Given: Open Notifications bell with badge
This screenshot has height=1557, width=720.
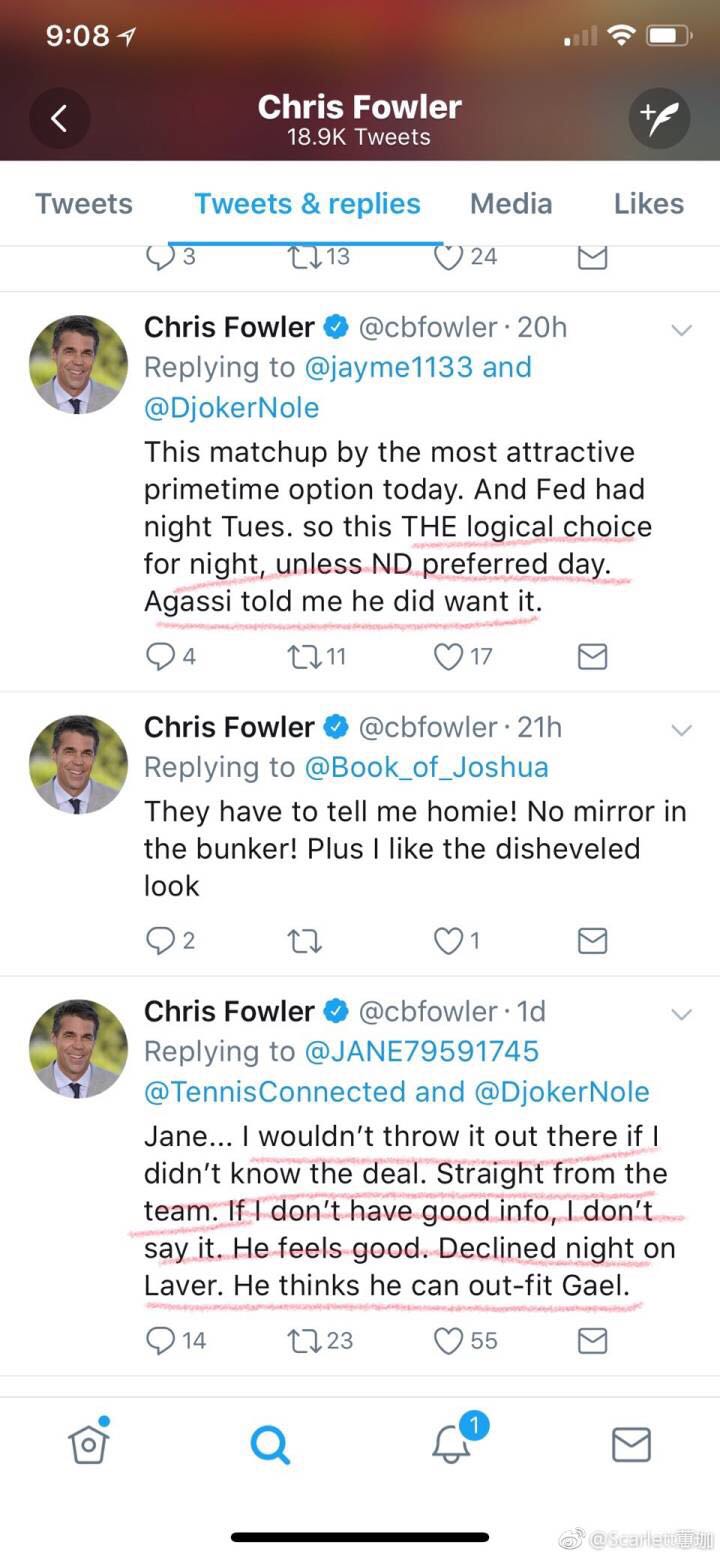Looking at the screenshot, I should click(x=452, y=1442).
